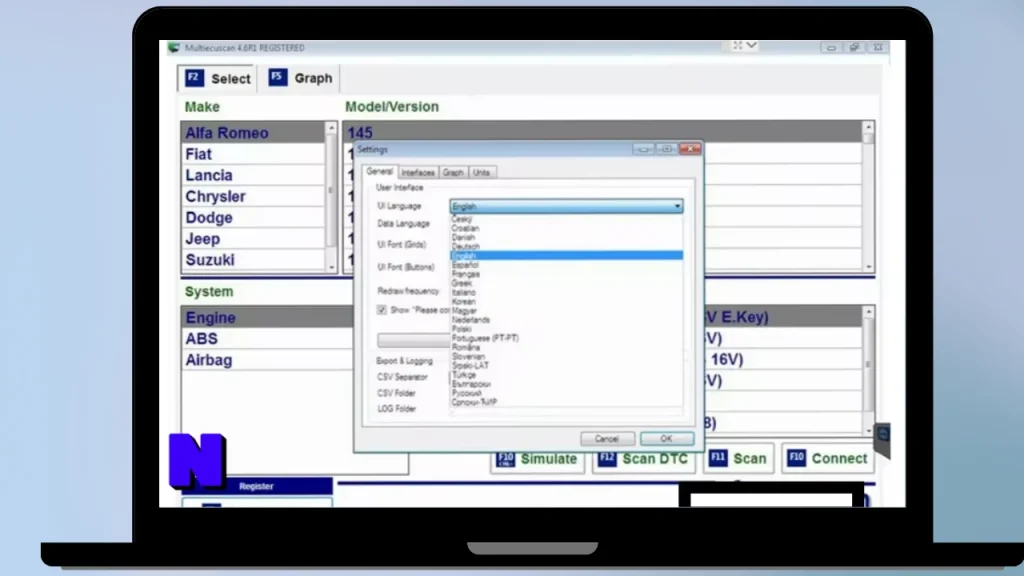Select Suzuki in Make list
This screenshot has width=1024, height=576.
click(x=253, y=260)
